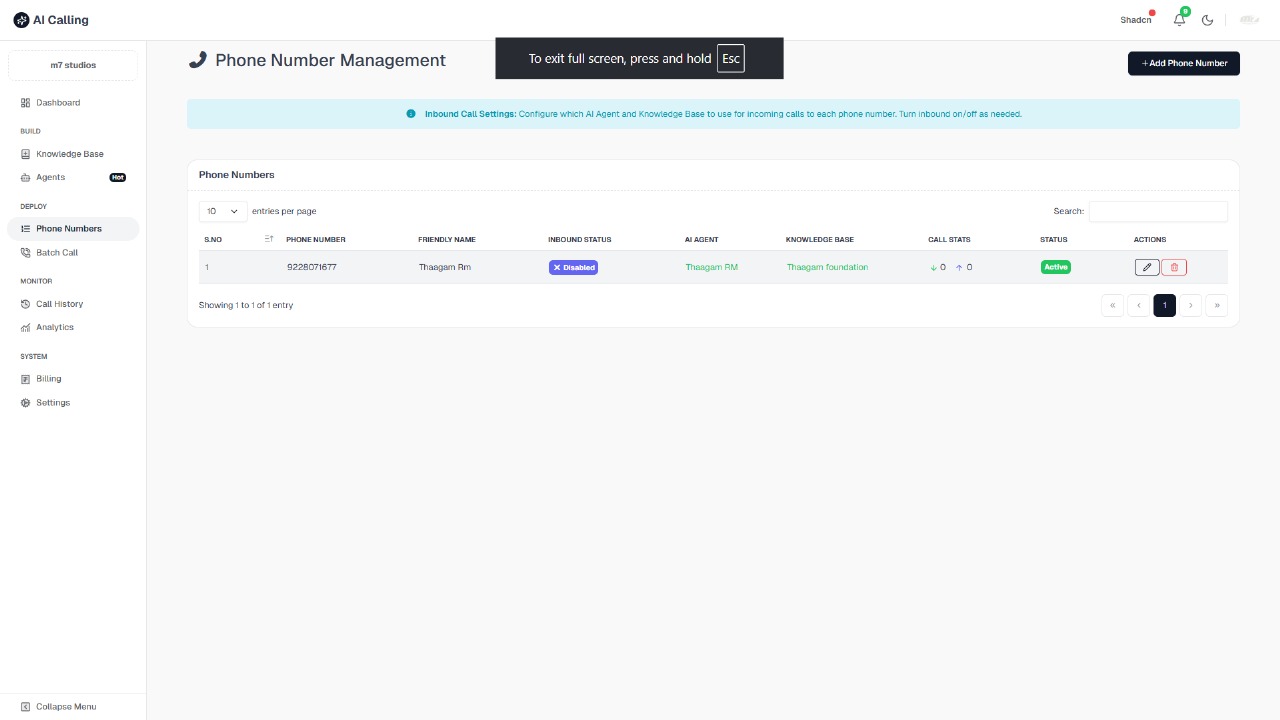Viewport: 1280px width, 720px height.
Task: View Analytics from the sidebar
Action: [x=55, y=327]
